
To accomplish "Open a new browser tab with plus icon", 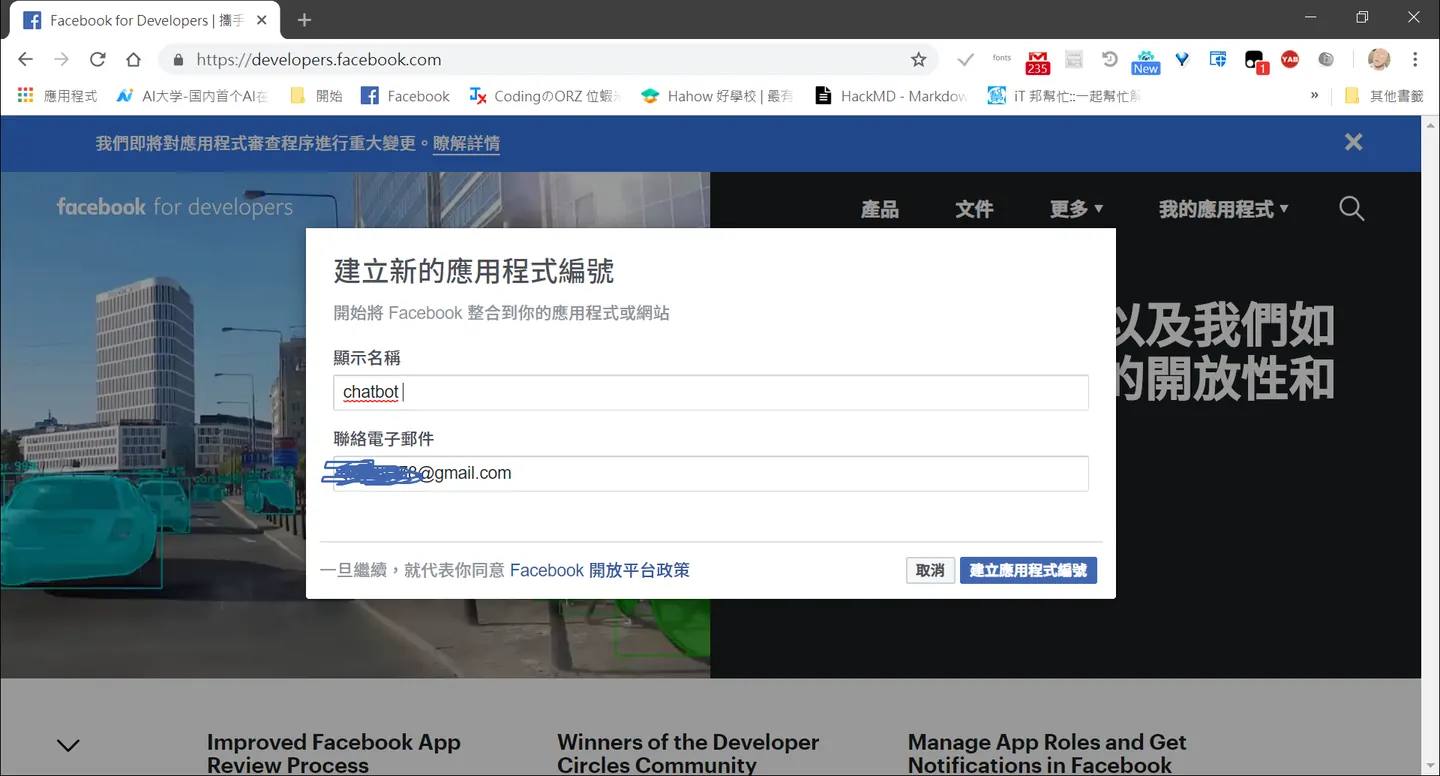I will click(305, 20).
